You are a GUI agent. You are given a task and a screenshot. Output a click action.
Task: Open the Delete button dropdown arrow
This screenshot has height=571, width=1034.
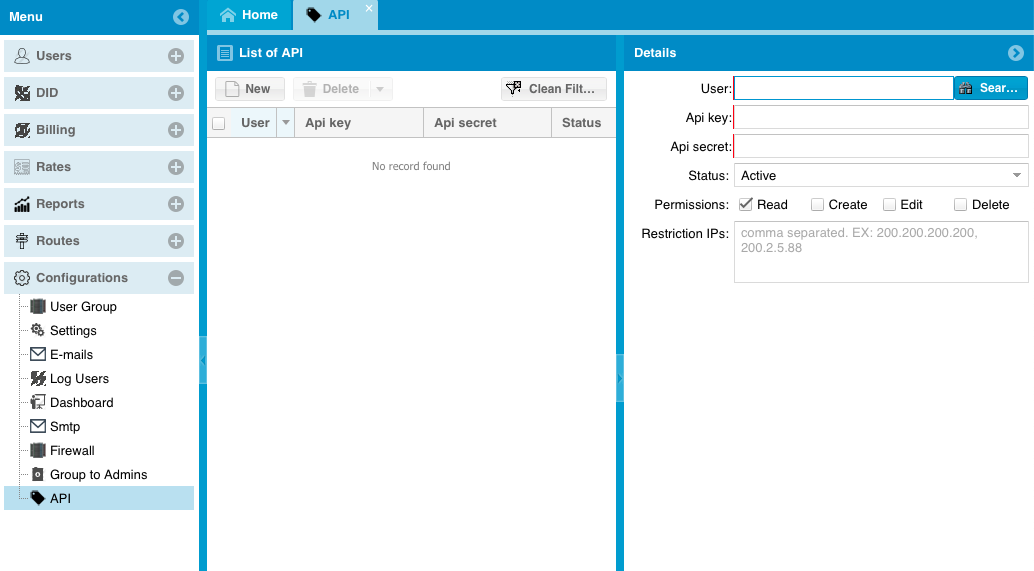(x=380, y=89)
